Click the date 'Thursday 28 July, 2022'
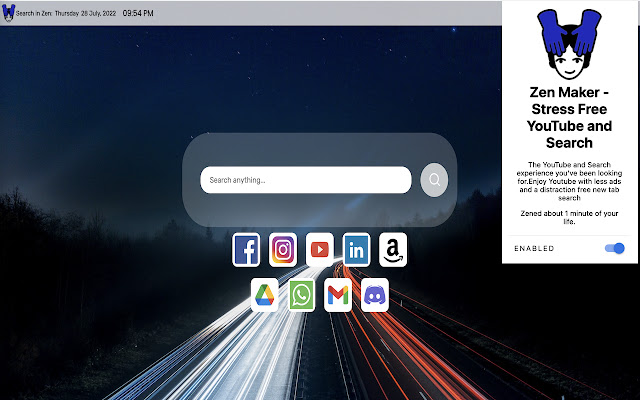Image resolution: width=640 pixels, height=400 pixels. pyautogui.click(x=85, y=13)
